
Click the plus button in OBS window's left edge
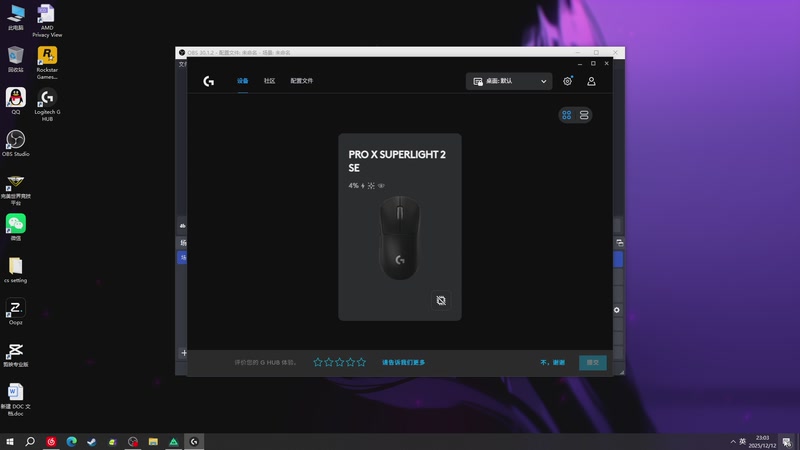[x=184, y=353]
